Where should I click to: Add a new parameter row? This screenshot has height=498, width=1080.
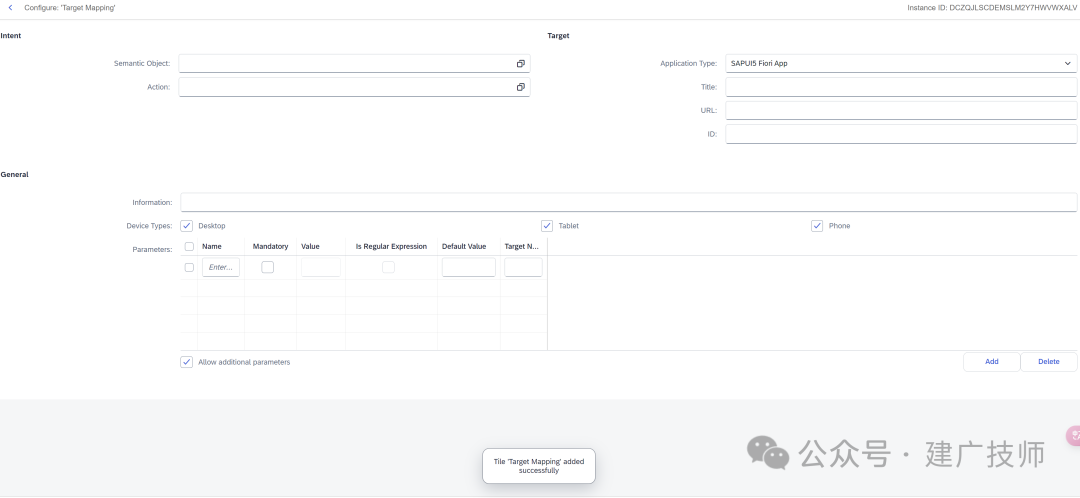[x=991, y=362]
